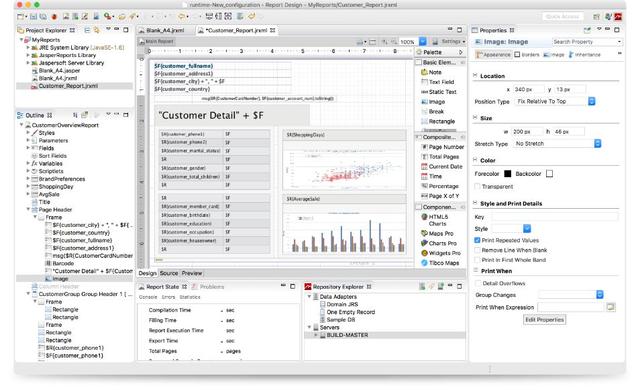The image size is (640, 390).
Task: Enable the Transparent checkbox
Action: pos(477,186)
